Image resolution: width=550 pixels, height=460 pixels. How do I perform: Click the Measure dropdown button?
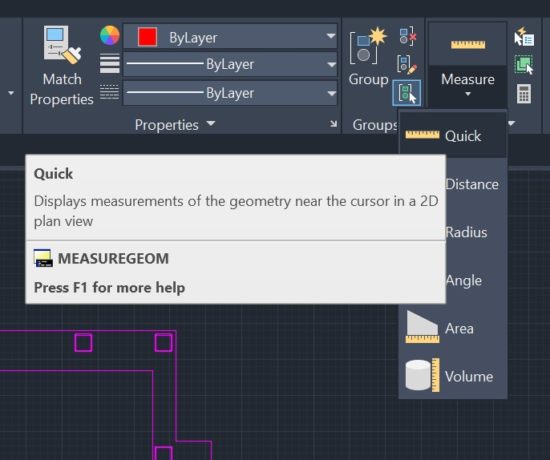(x=468, y=86)
